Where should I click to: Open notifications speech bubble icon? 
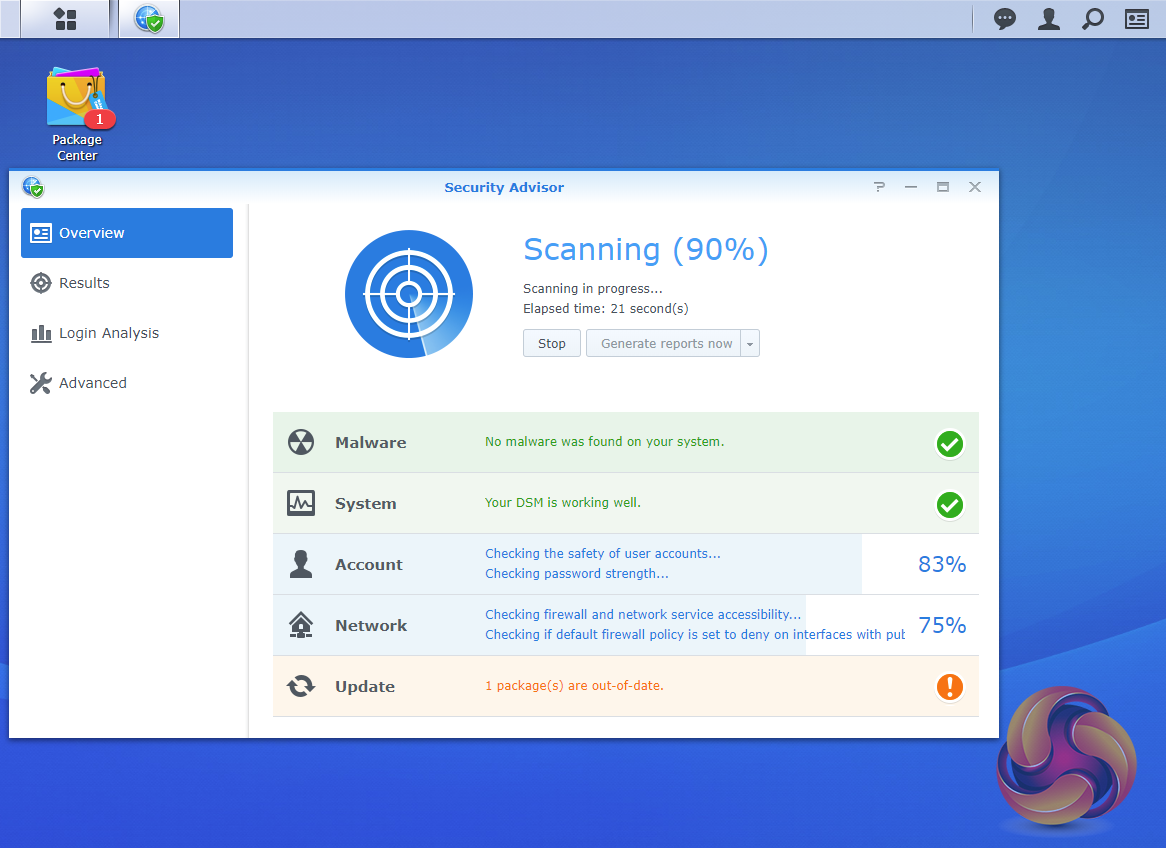coord(1005,19)
